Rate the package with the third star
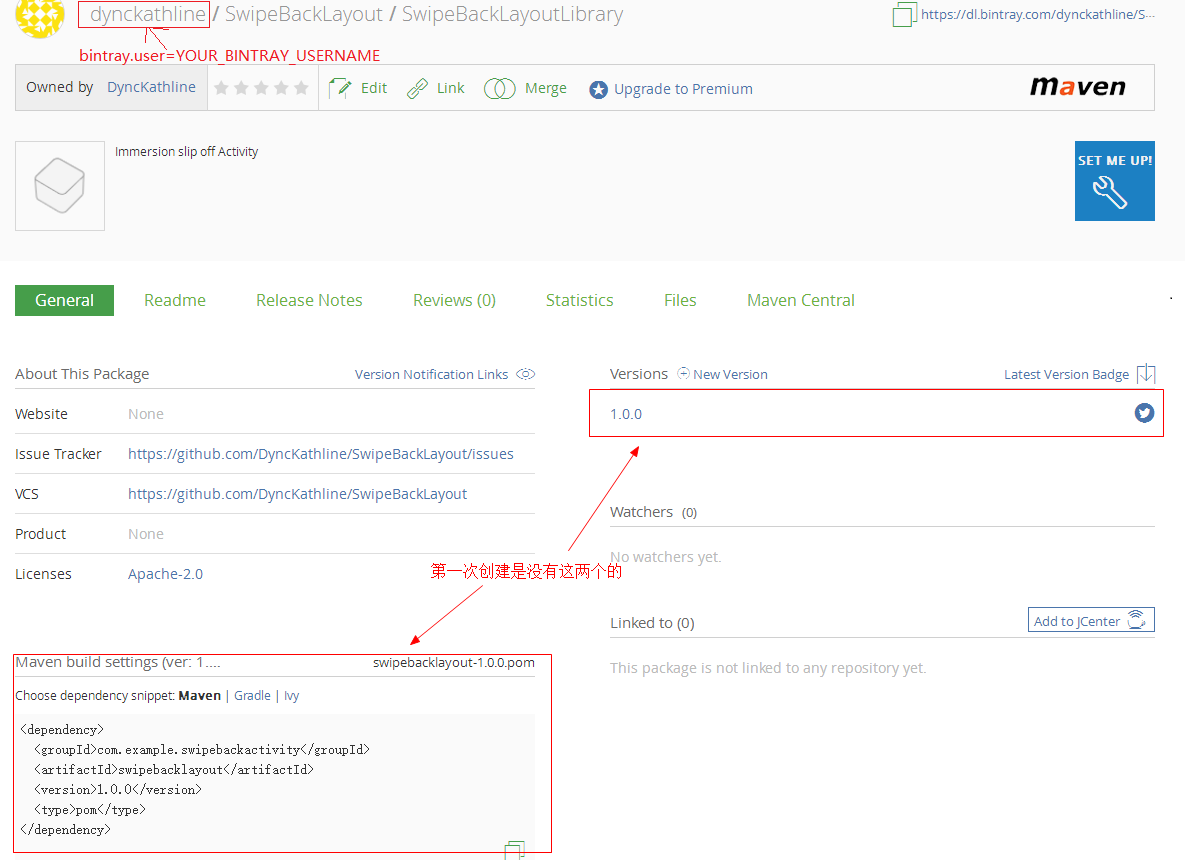 point(261,88)
